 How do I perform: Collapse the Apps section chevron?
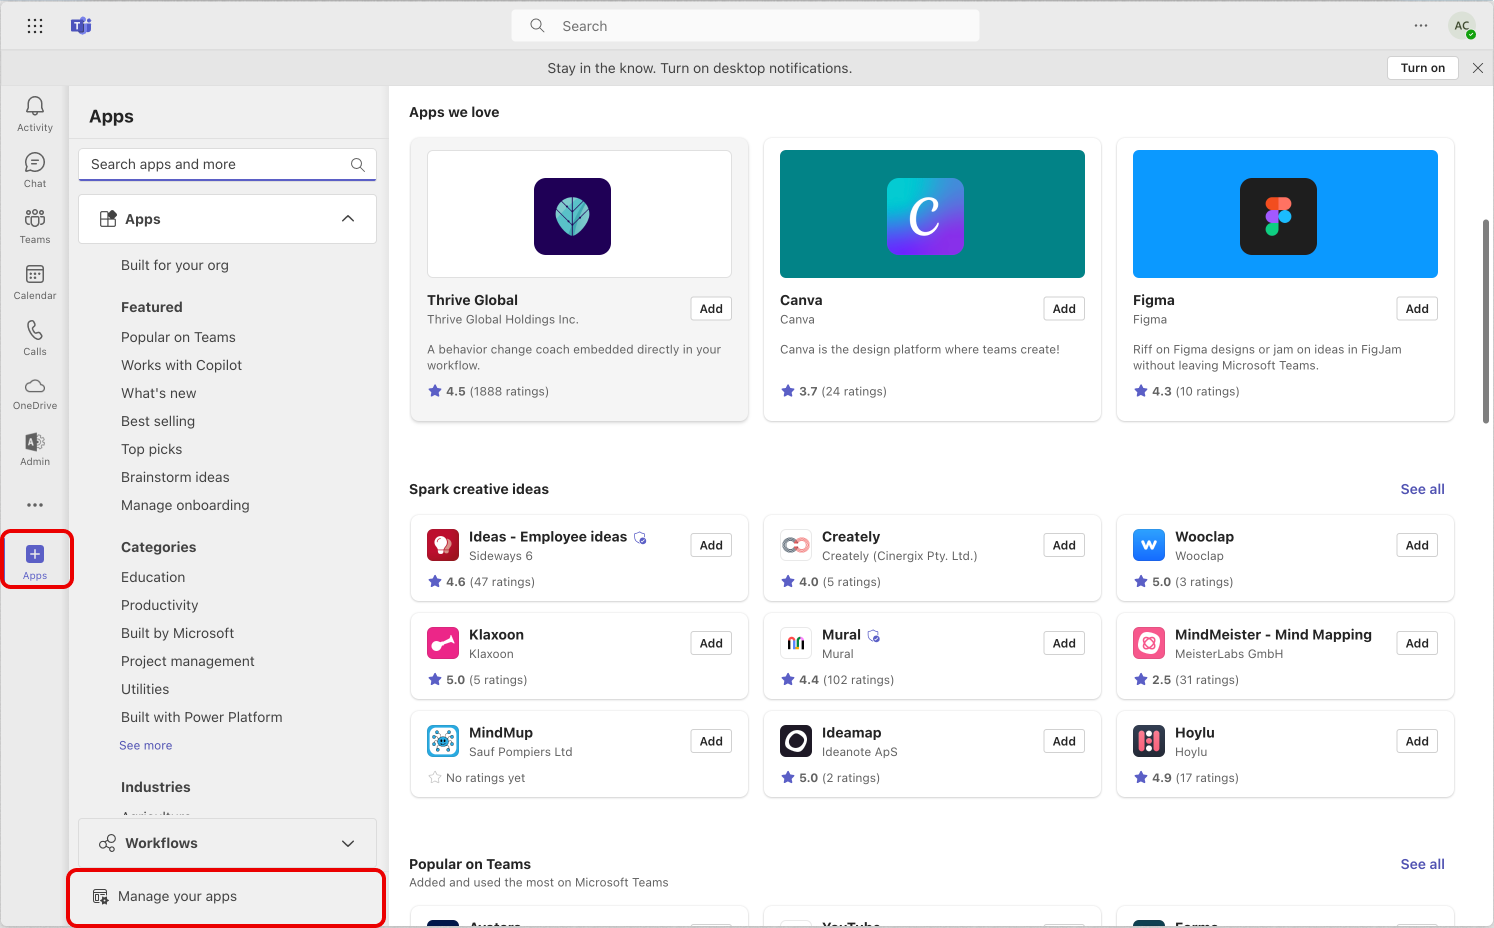pos(348,219)
